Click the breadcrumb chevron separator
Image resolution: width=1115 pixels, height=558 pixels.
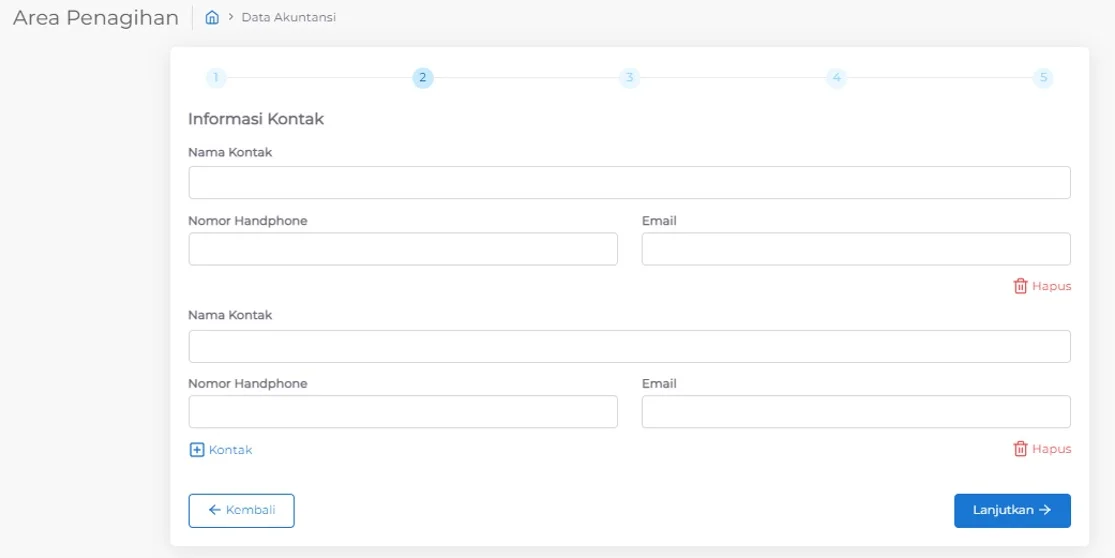coord(230,18)
